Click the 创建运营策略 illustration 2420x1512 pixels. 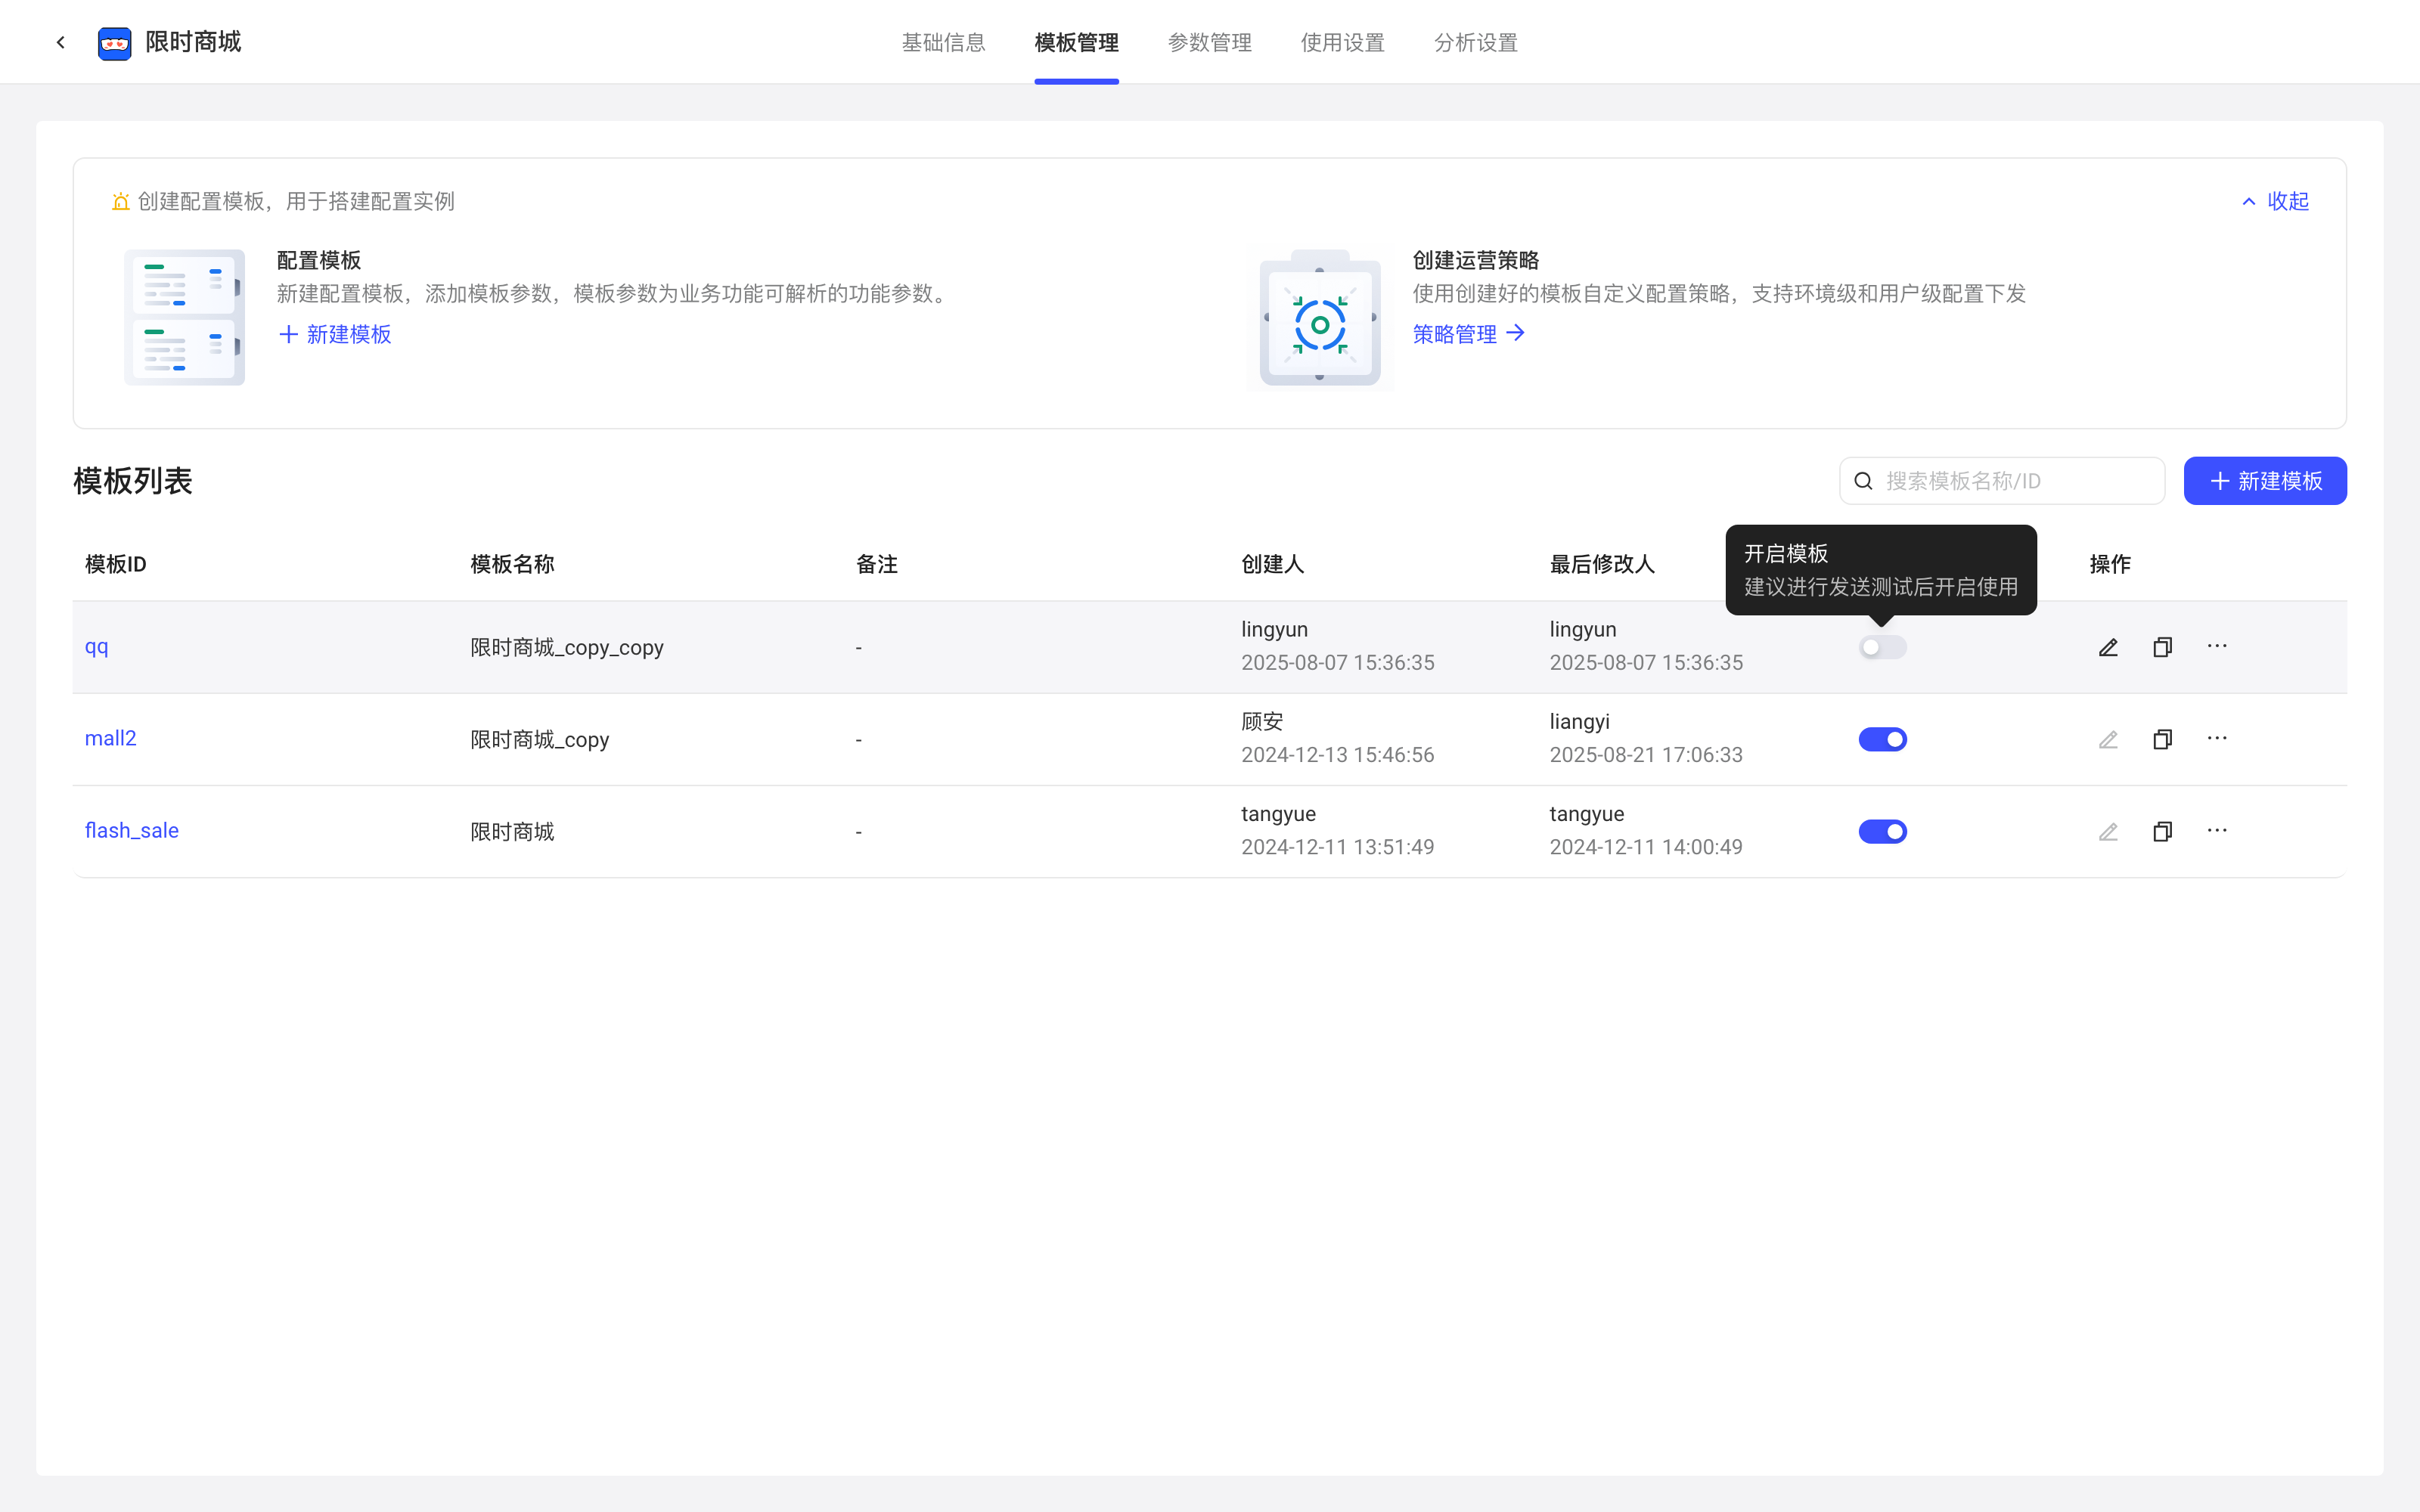(1320, 317)
